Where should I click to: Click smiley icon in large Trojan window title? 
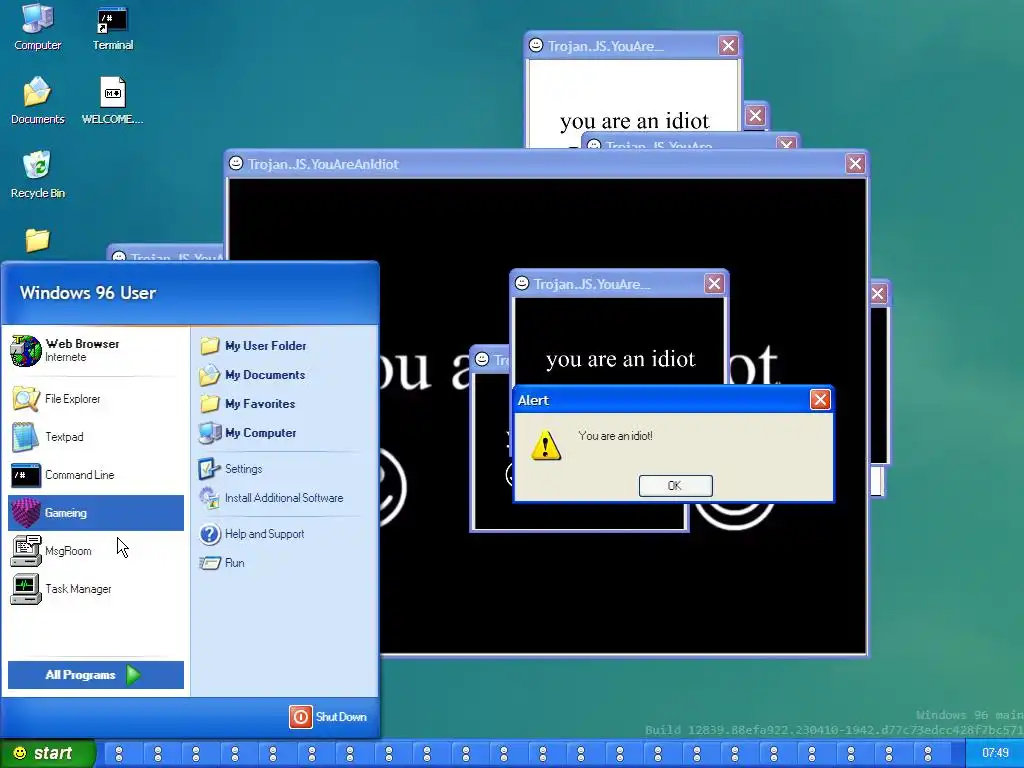point(236,163)
